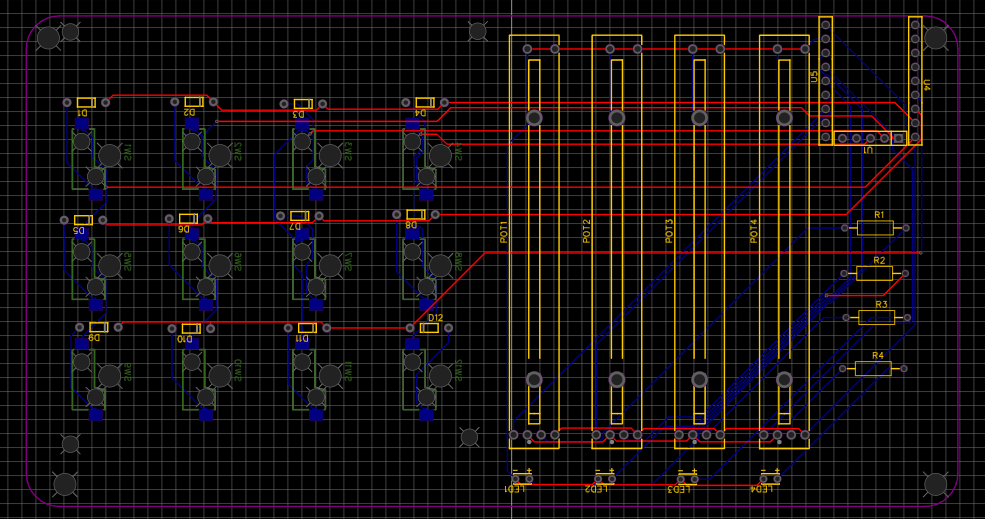Select the LED4 designator text
This screenshot has height=519, width=985.
coord(762,489)
